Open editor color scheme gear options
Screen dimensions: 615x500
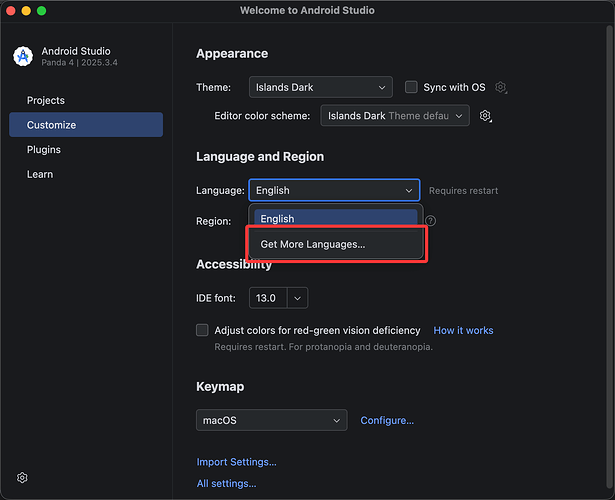tap(485, 116)
